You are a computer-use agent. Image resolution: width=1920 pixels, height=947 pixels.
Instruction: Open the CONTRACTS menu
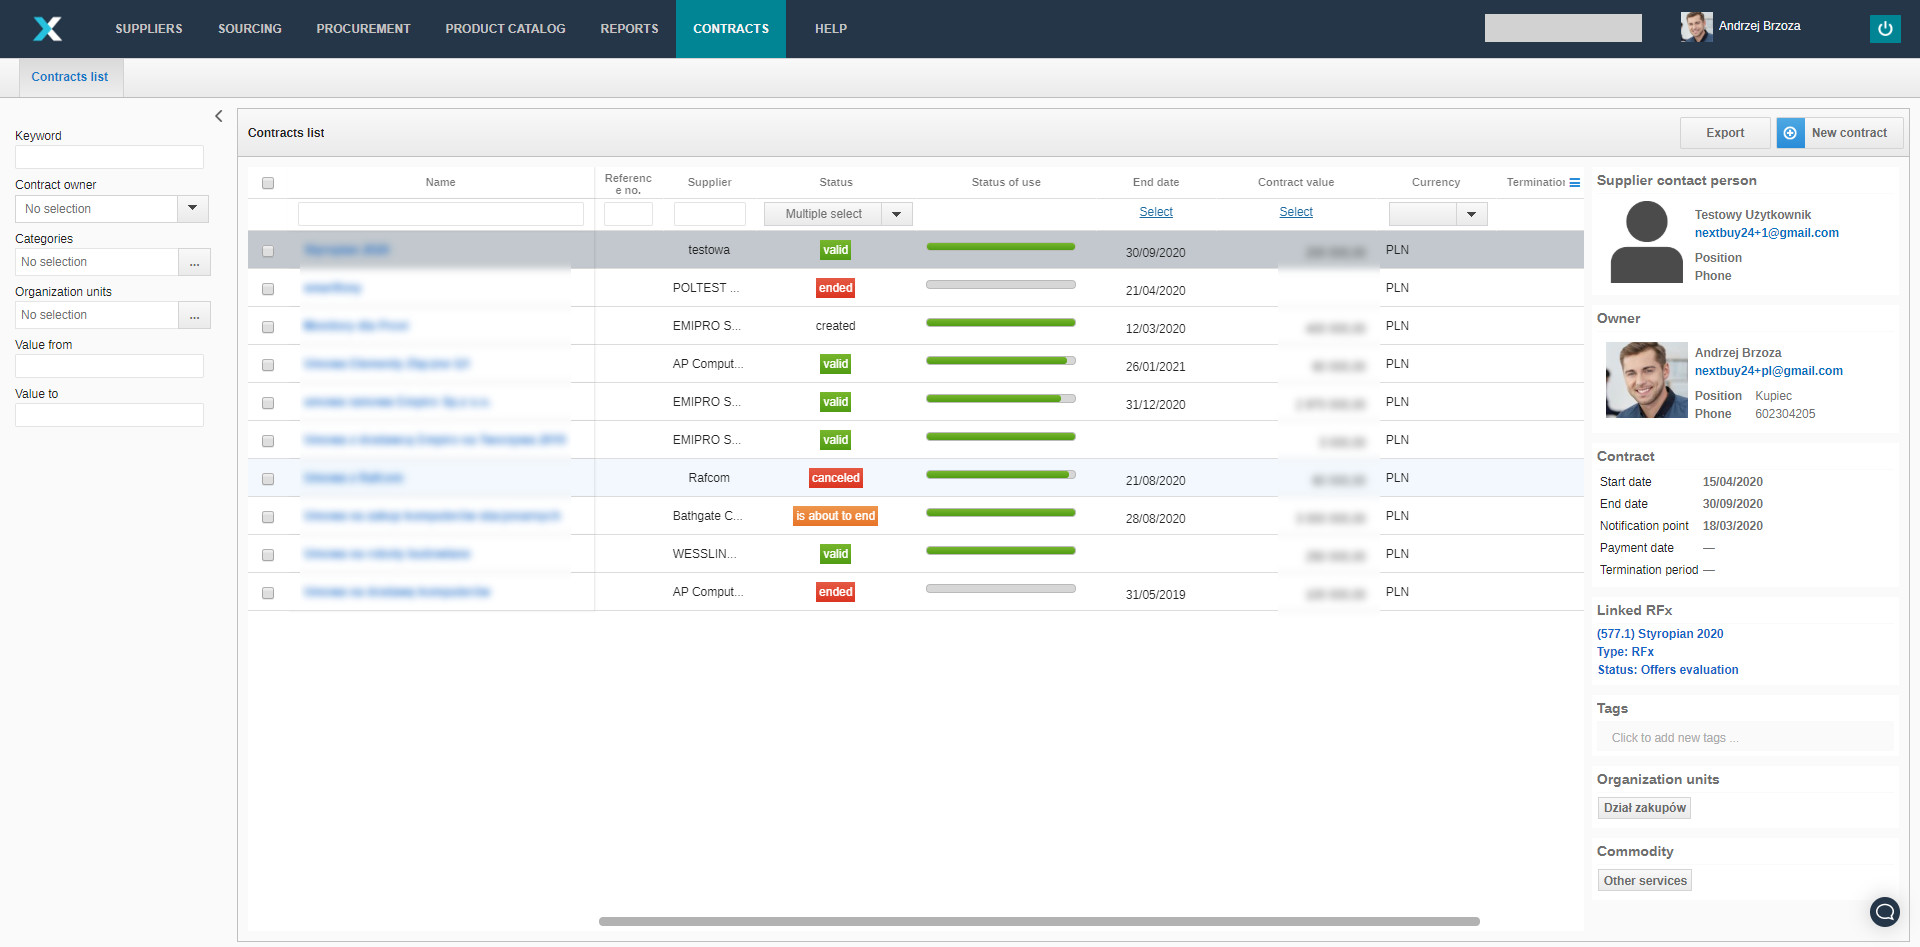pyautogui.click(x=731, y=29)
